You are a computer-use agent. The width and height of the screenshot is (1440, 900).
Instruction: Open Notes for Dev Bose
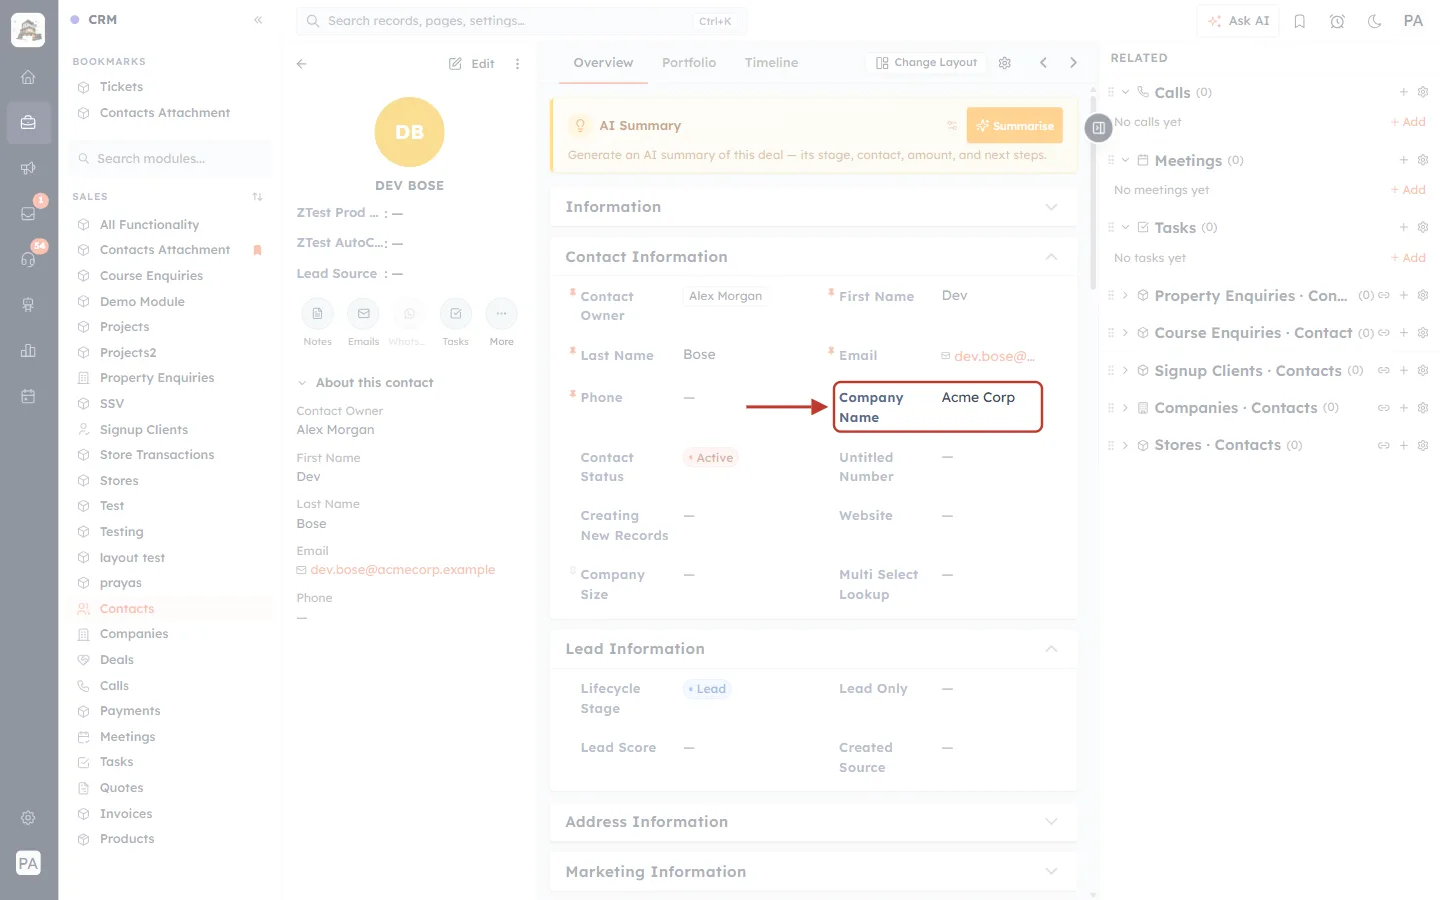[x=317, y=314]
